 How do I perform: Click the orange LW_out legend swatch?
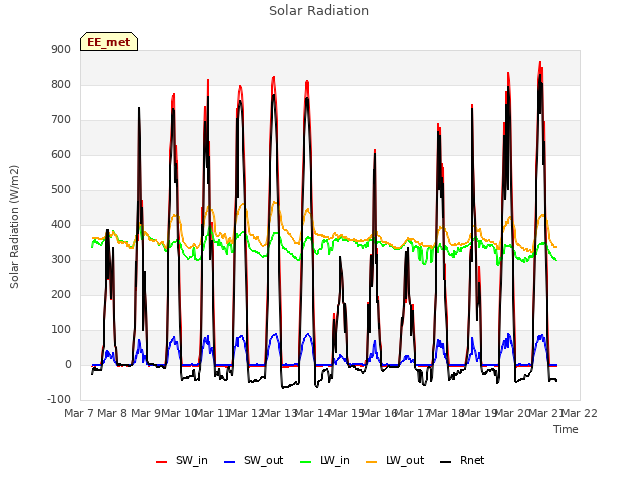(x=372, y=462)
